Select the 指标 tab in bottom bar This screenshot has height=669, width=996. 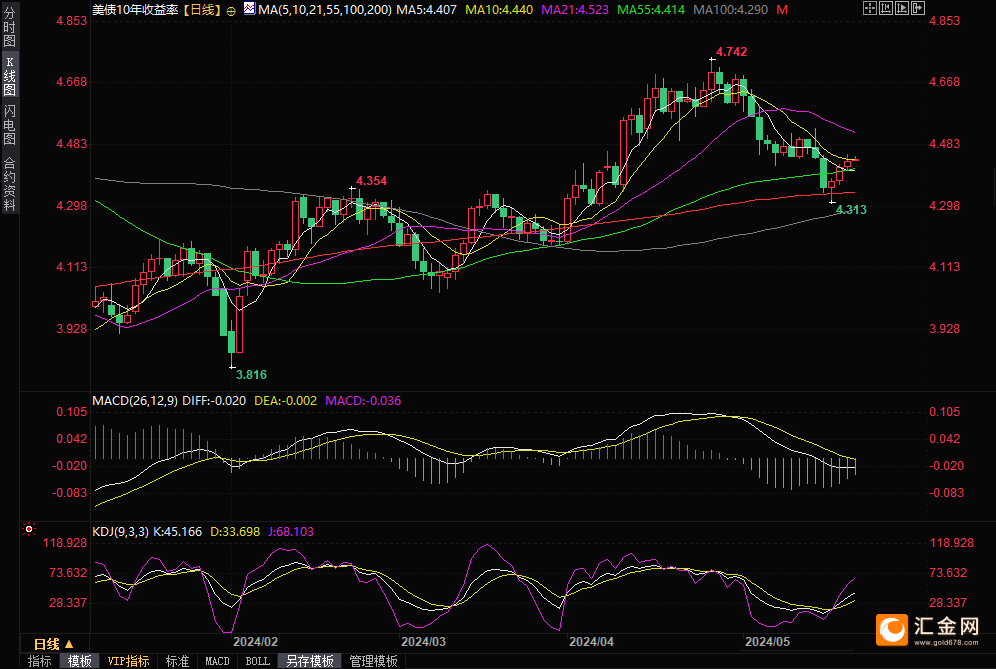tap(39, 661)
